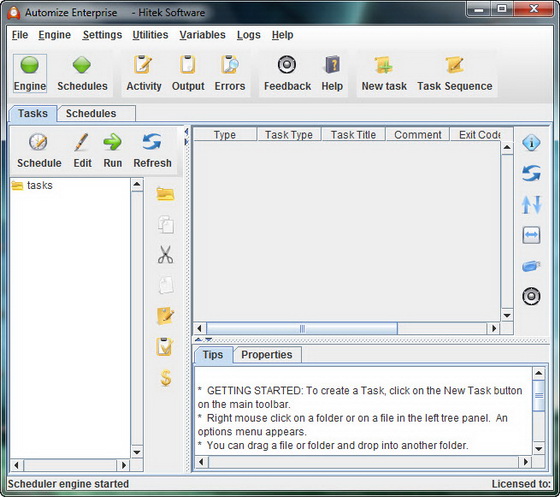560x497 pixels.
Task: Refresh the tasks tree panel
Action: click(152, 142)
